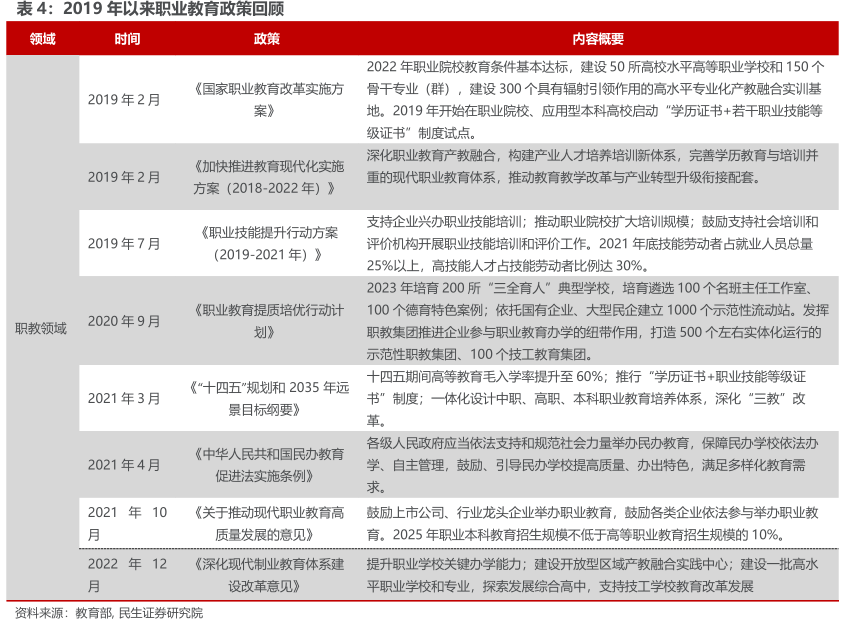849x635 pixels.
Task: Click the 2019年7月 date cell
Action: [x=124, y=243]
